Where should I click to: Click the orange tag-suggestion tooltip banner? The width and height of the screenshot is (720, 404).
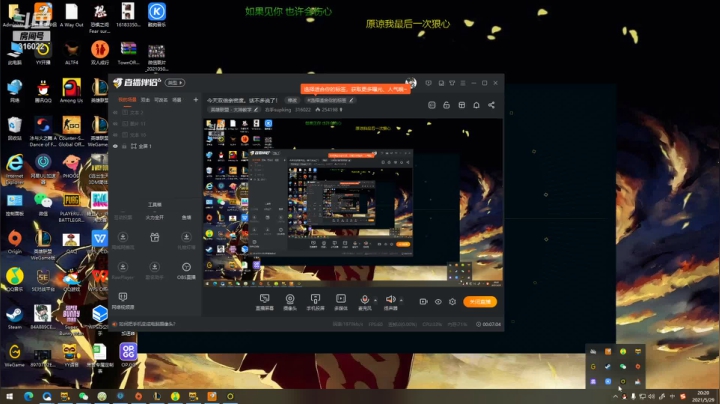click(x=355, y=89)
